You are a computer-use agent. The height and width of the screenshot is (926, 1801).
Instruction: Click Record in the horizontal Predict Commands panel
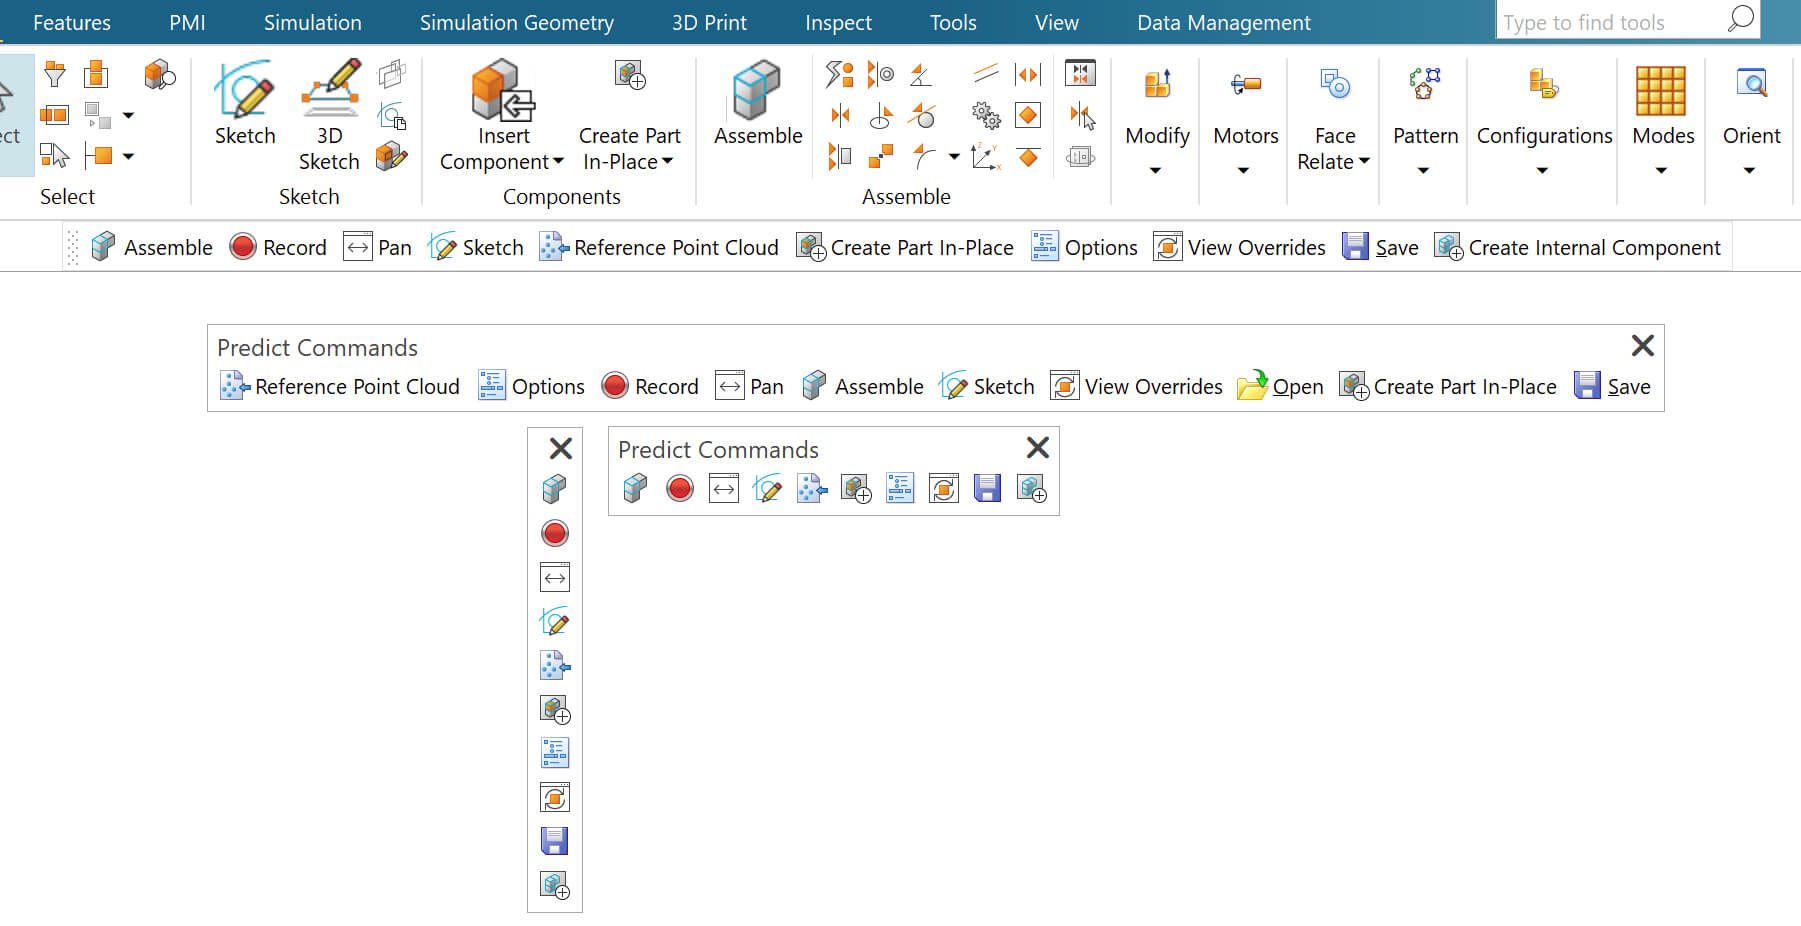(650, 386)
